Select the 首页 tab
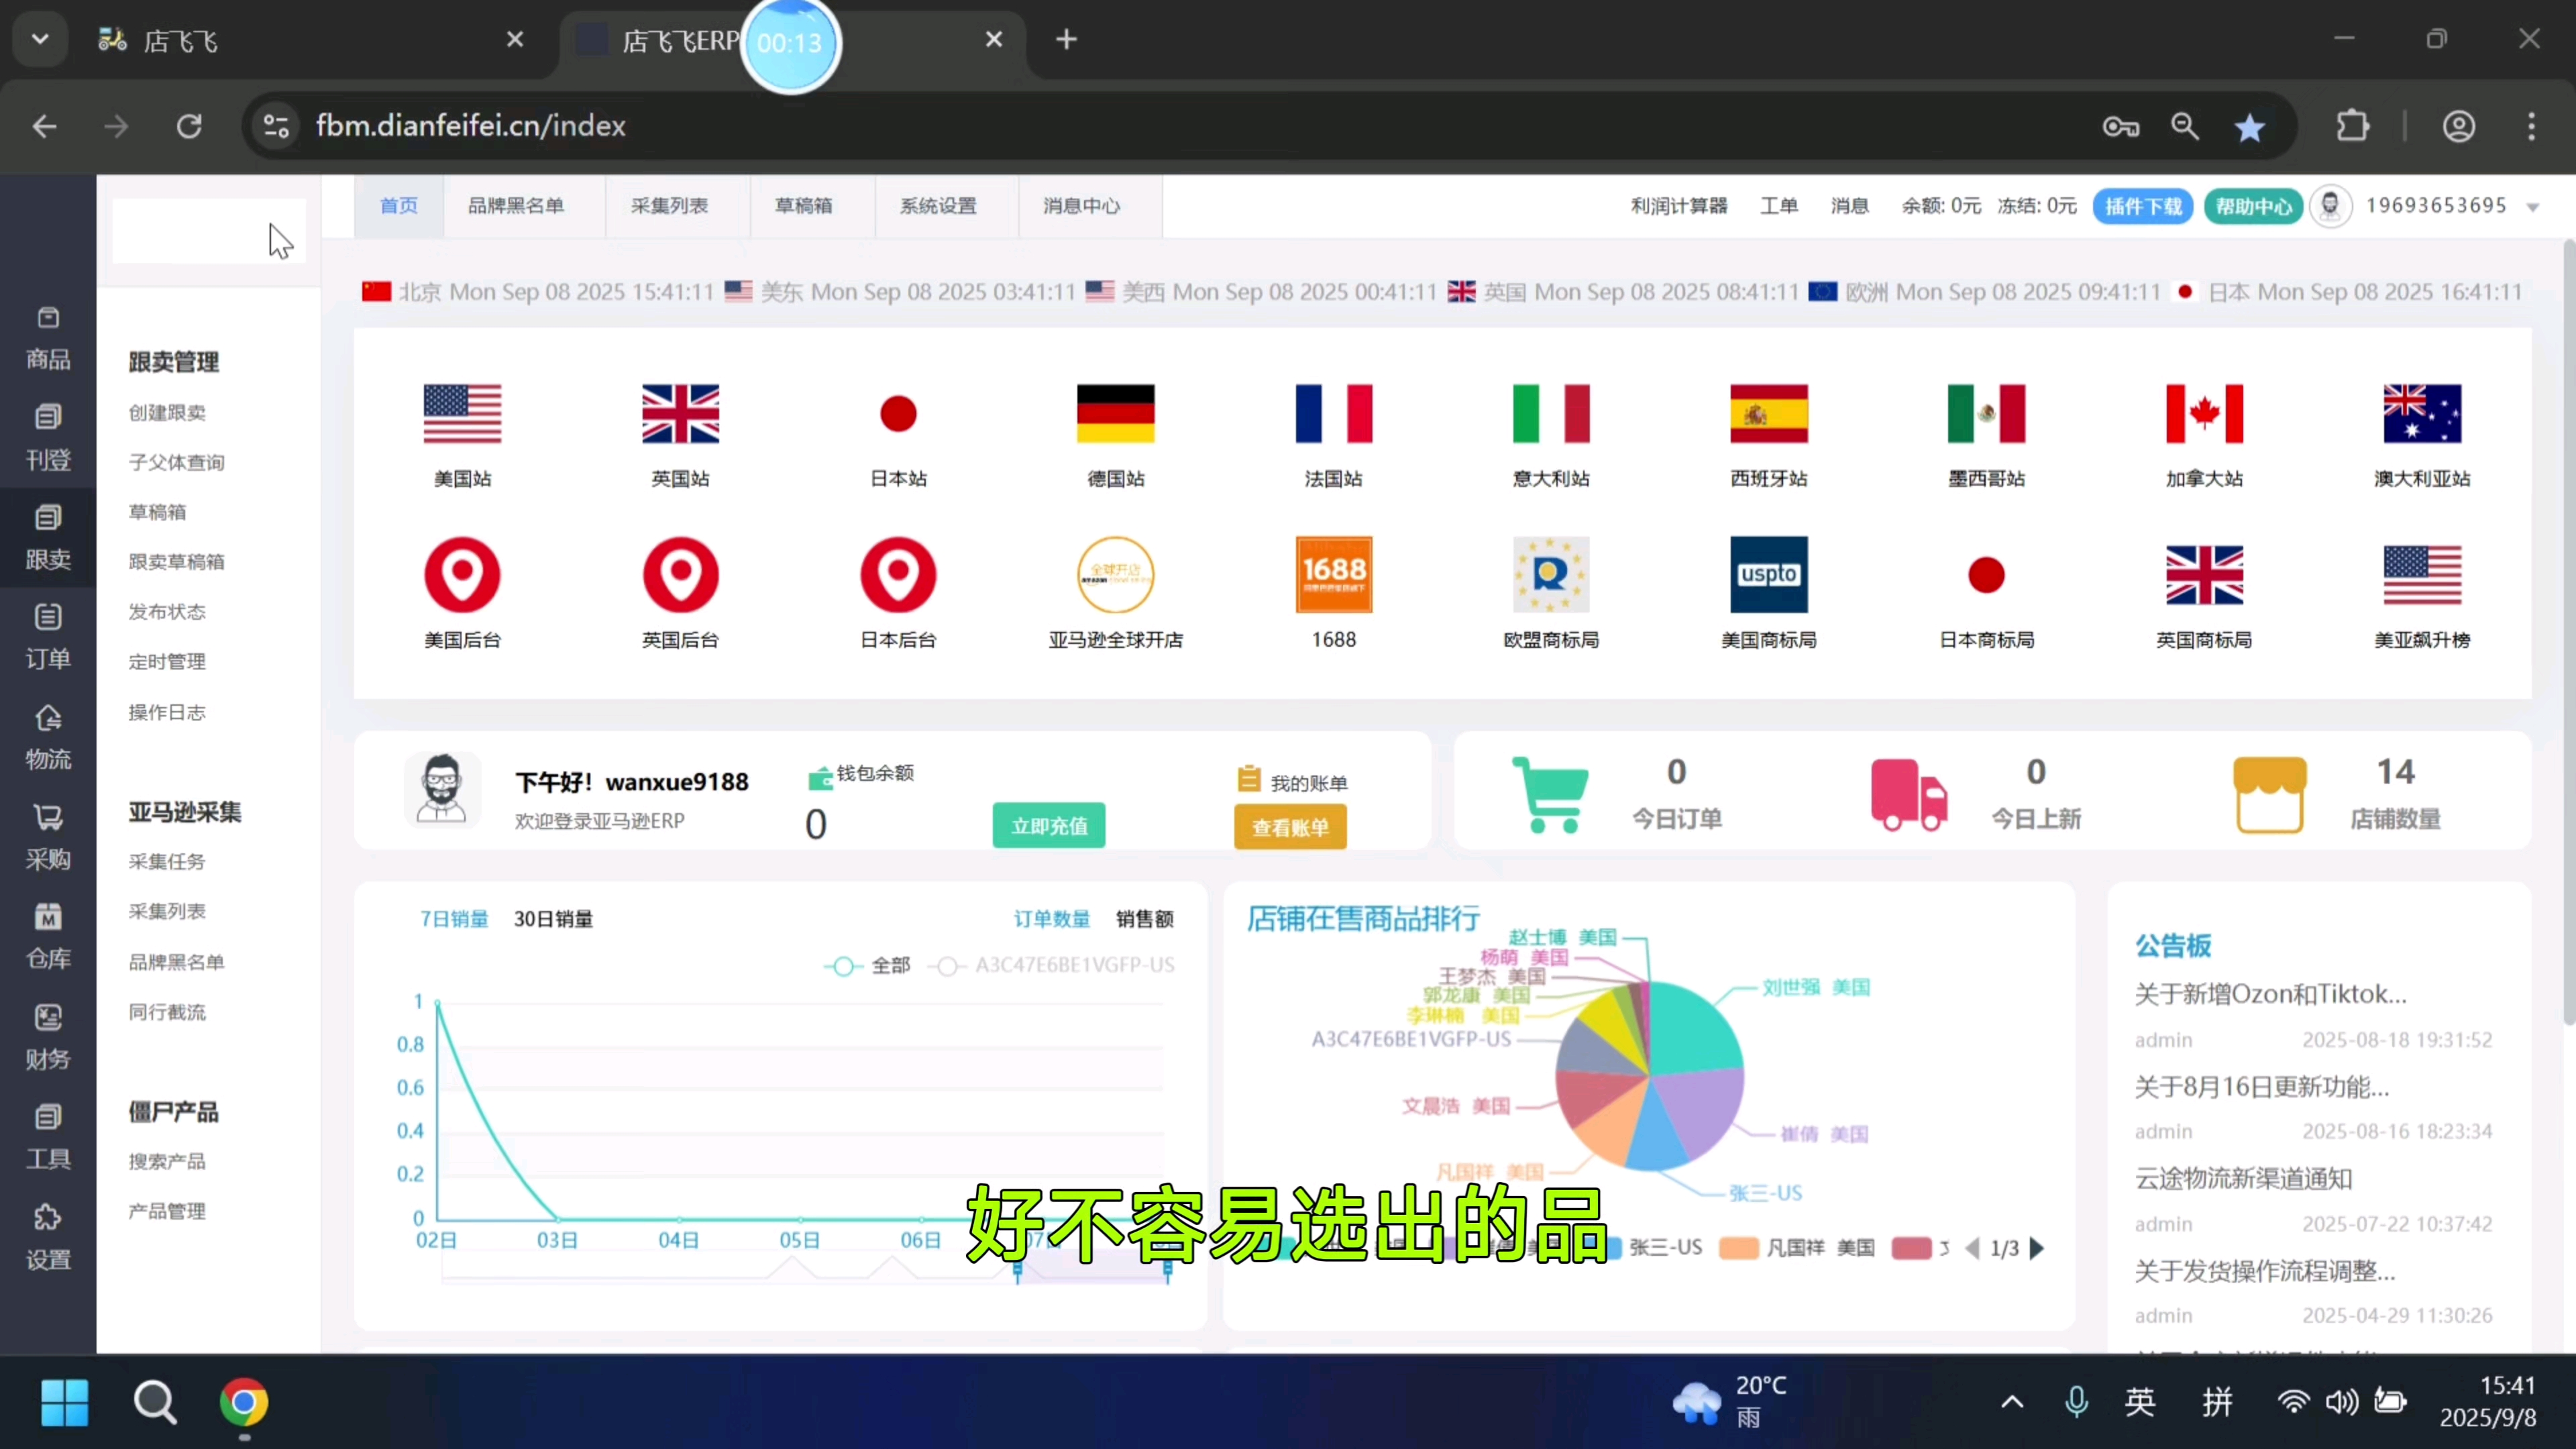 [399, 206]
